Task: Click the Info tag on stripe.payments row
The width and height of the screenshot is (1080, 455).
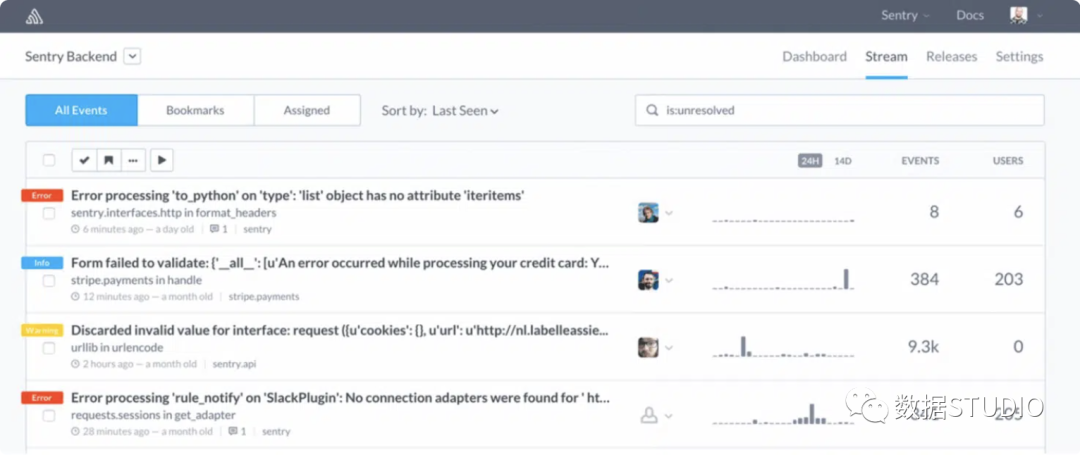Action: (42, 263)
